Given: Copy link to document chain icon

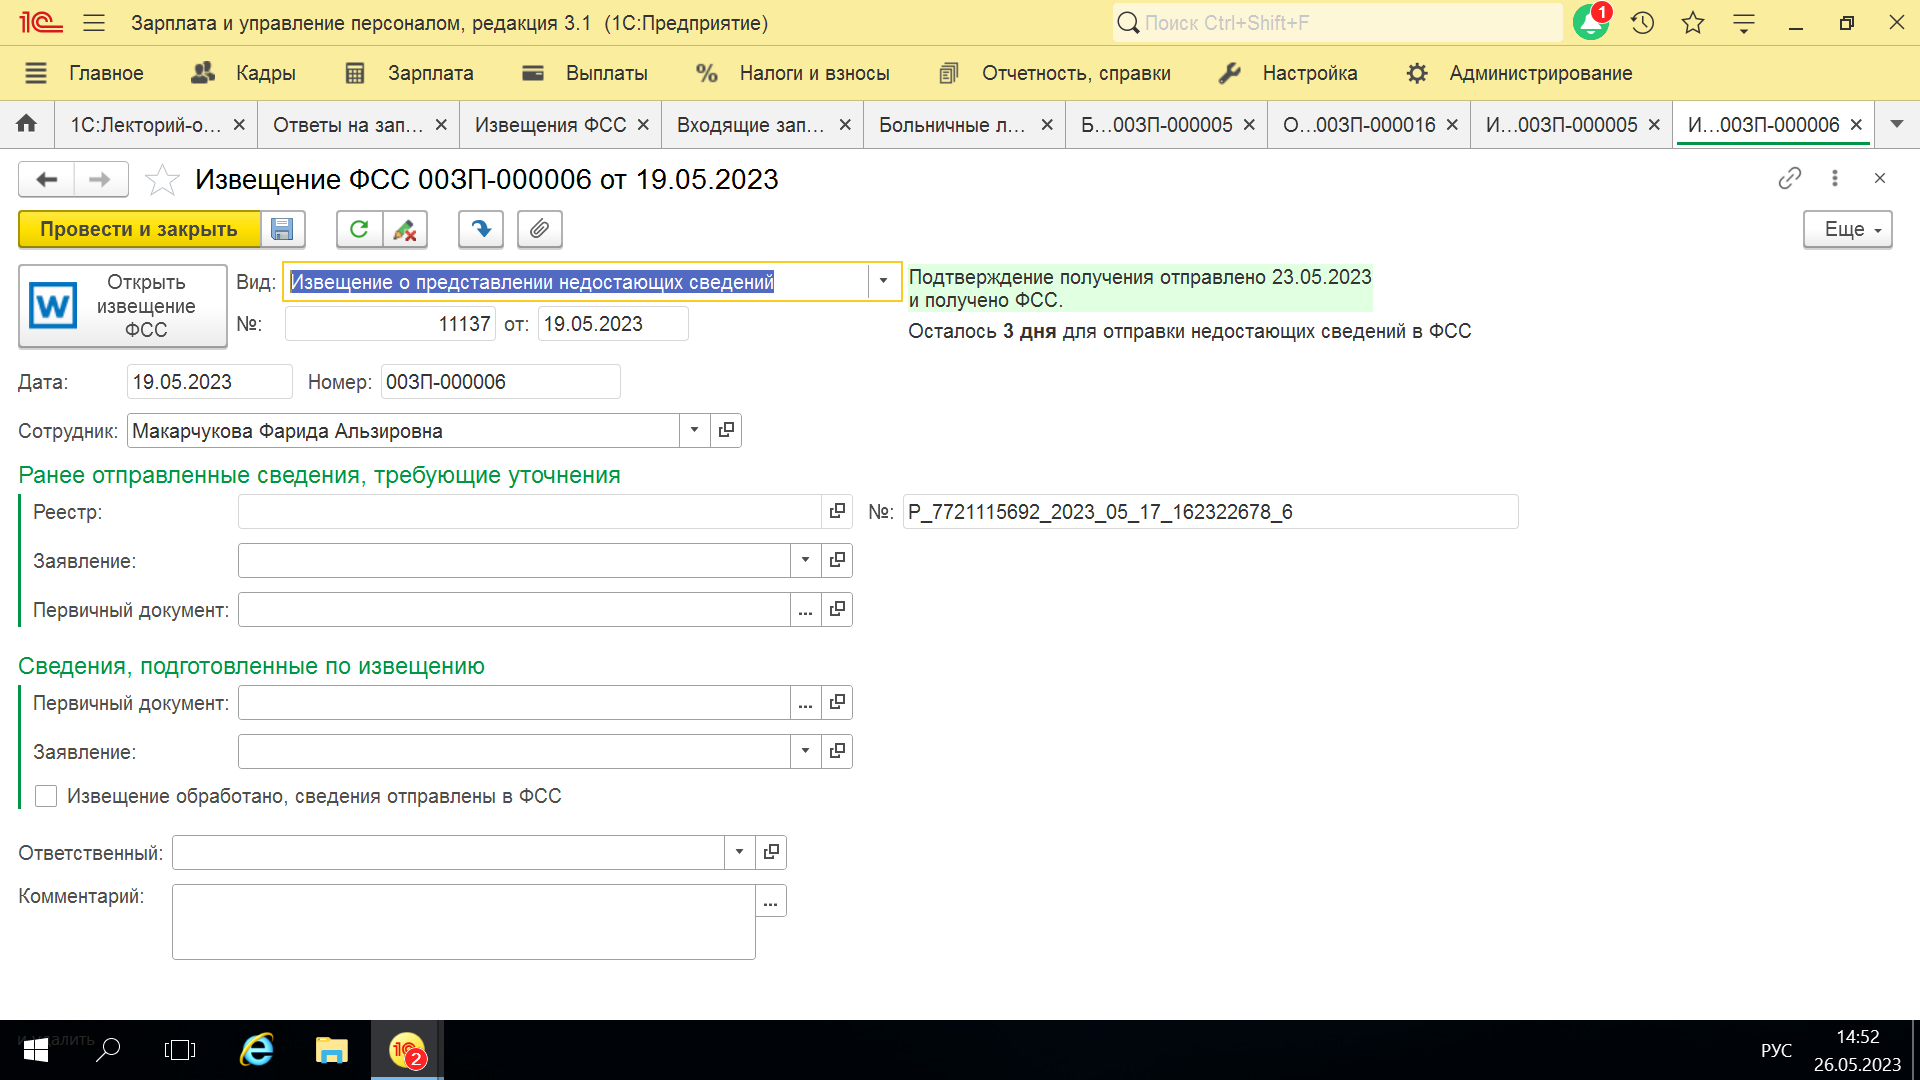Looking at the screenshot, I should (1790, 178).
